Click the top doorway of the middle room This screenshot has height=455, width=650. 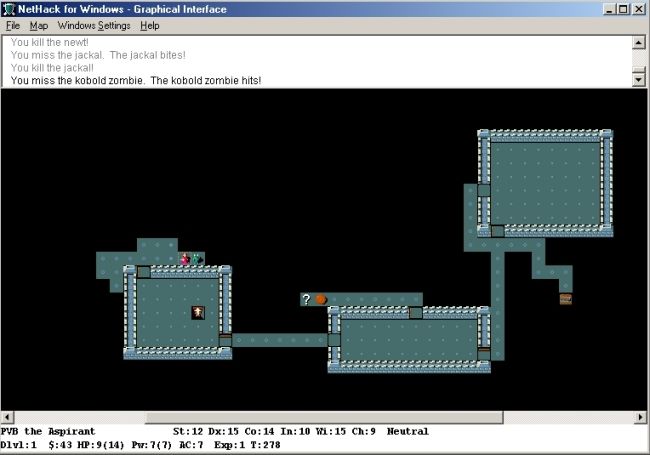(416, 312)
